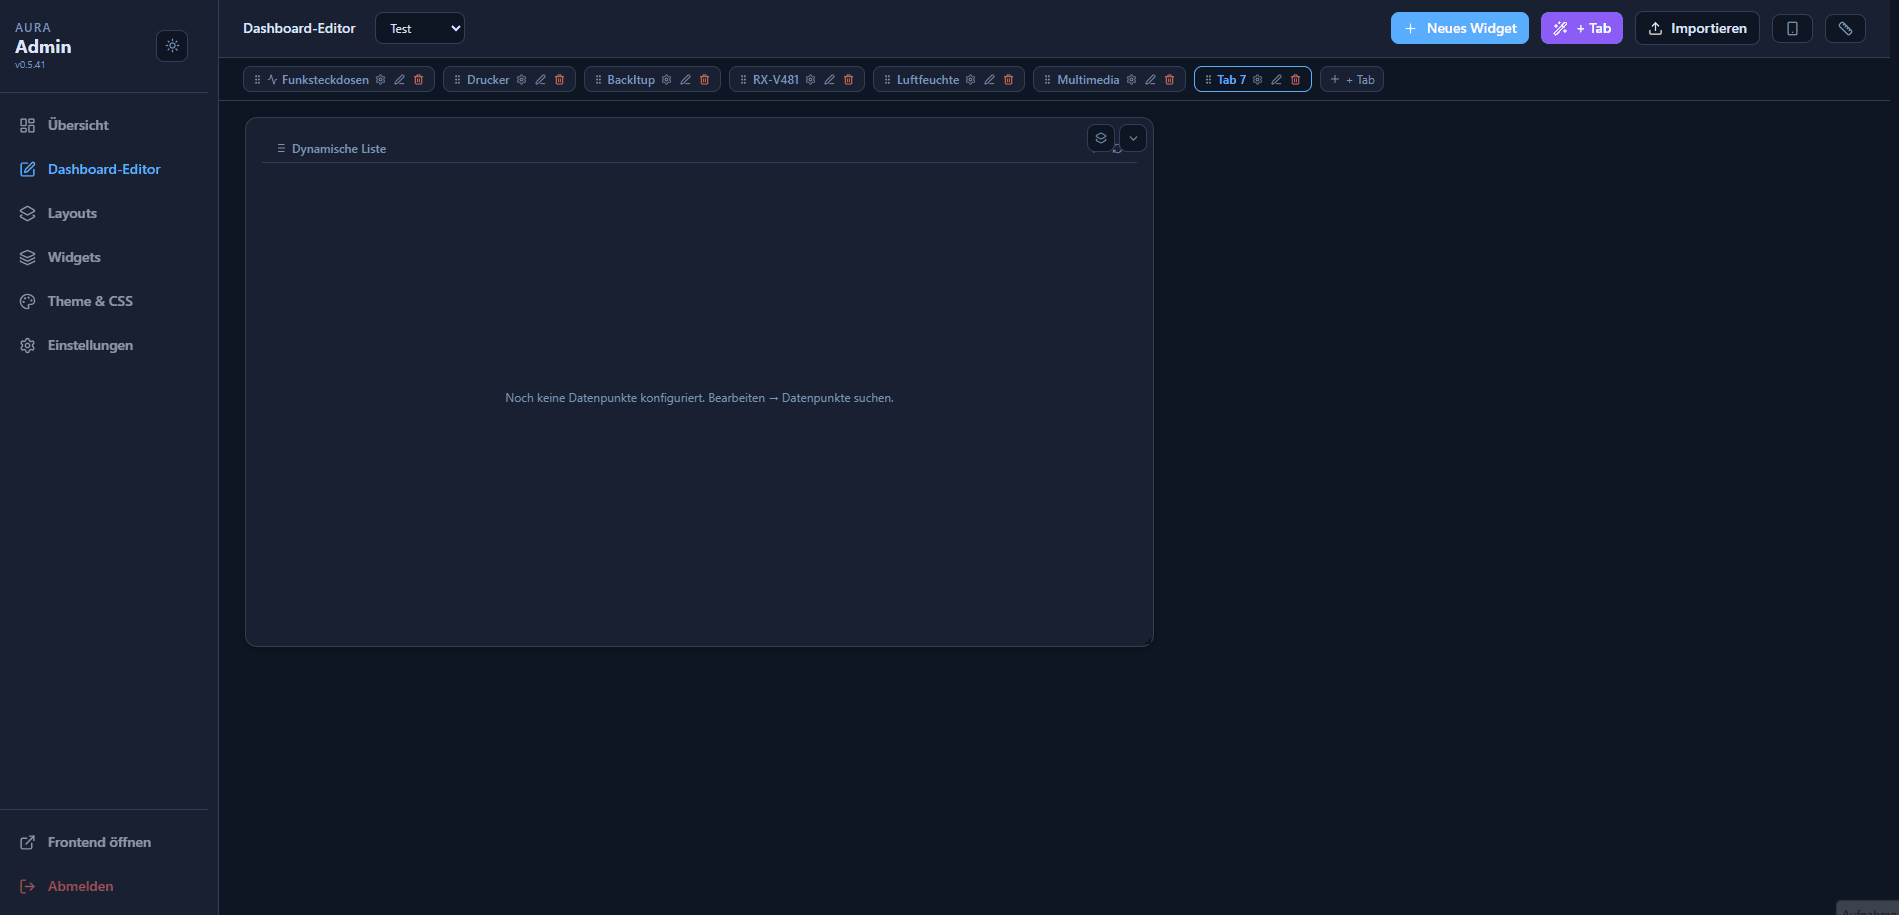Click the list icon beside Dynamische Liste
The width and height of the screenshot is (1899, 915).
pos(281,148)
